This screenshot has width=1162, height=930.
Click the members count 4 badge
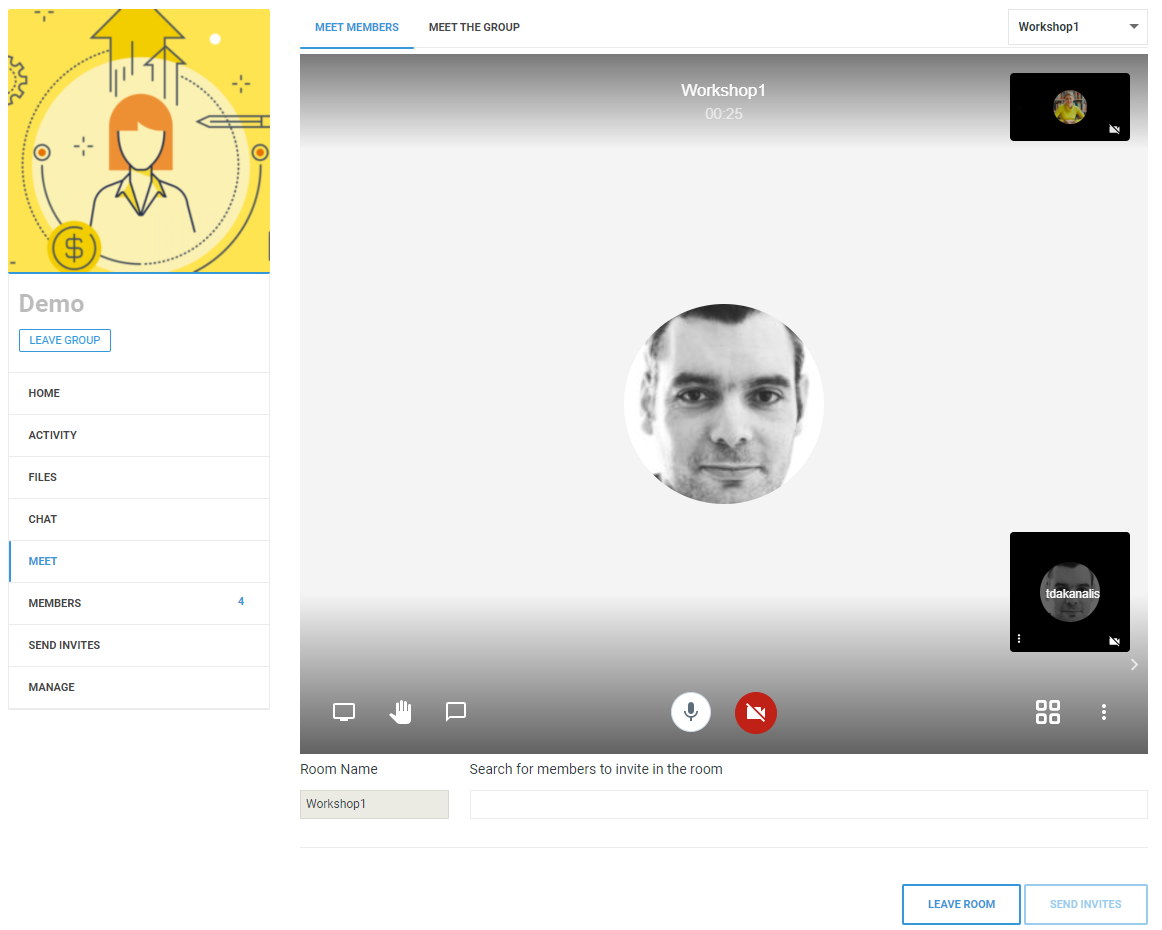point(241,601)
